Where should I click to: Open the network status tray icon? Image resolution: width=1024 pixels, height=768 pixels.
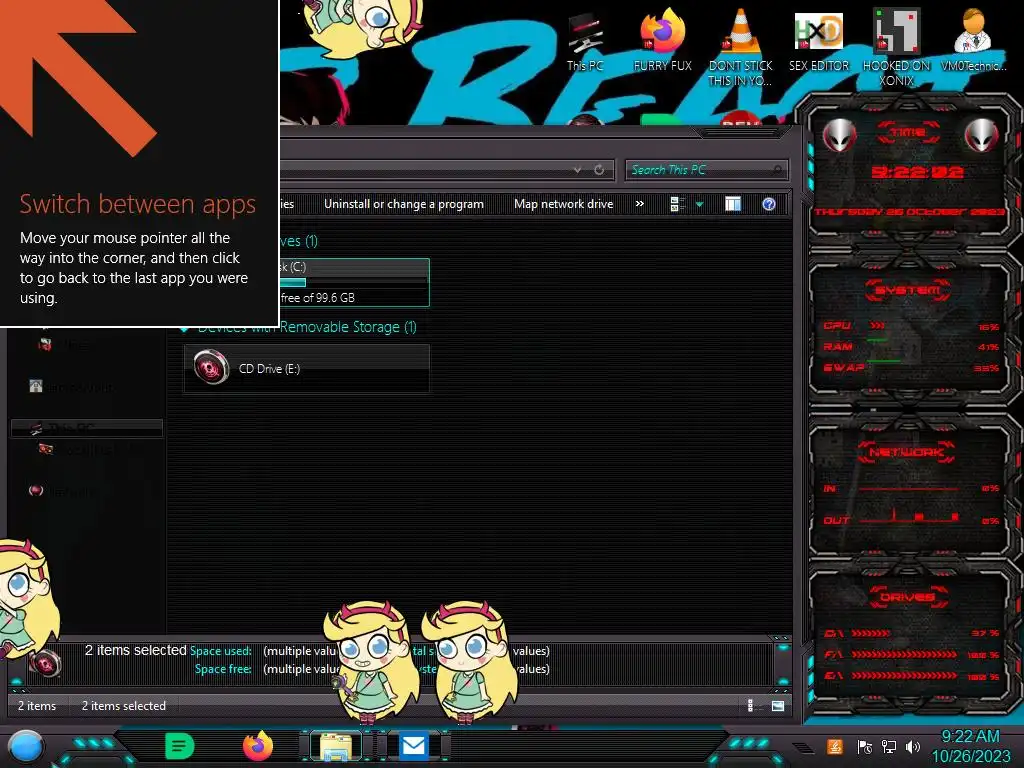(888, 746)
